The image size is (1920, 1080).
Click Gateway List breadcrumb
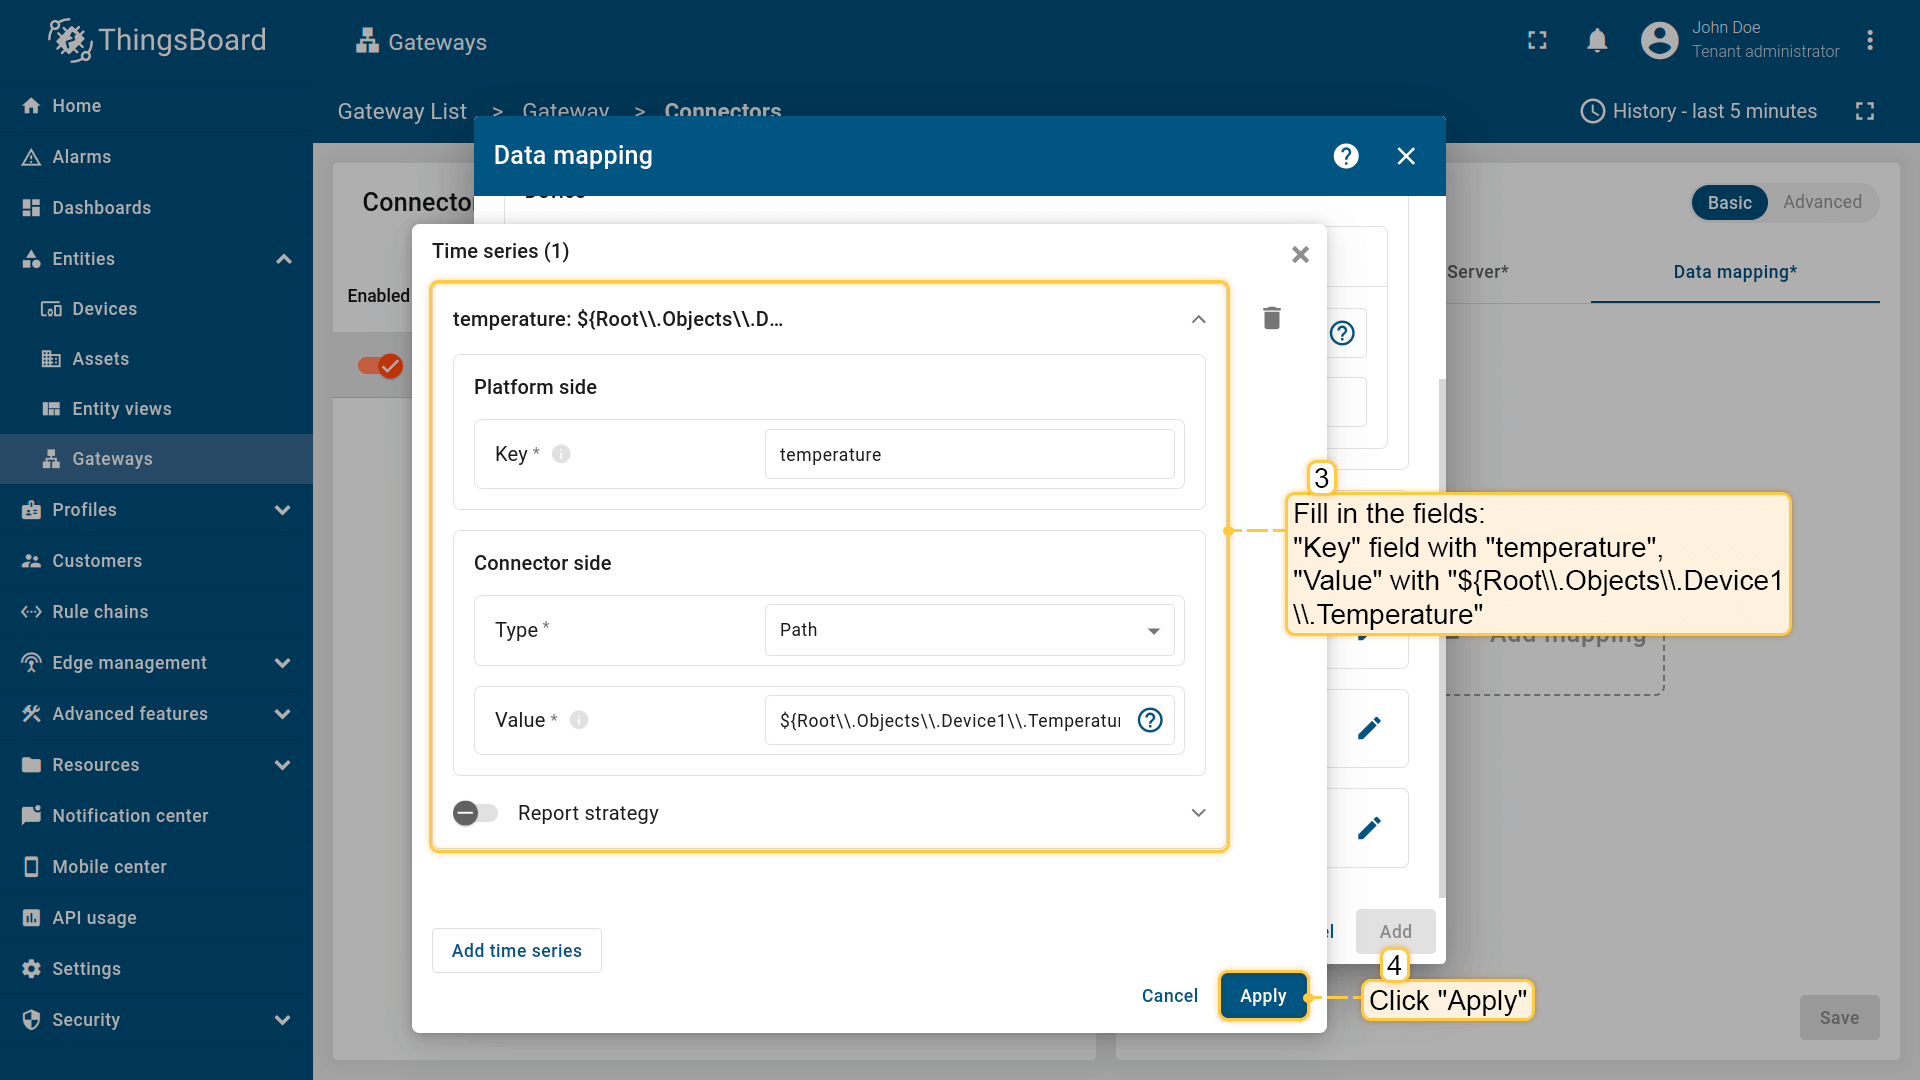402,112
